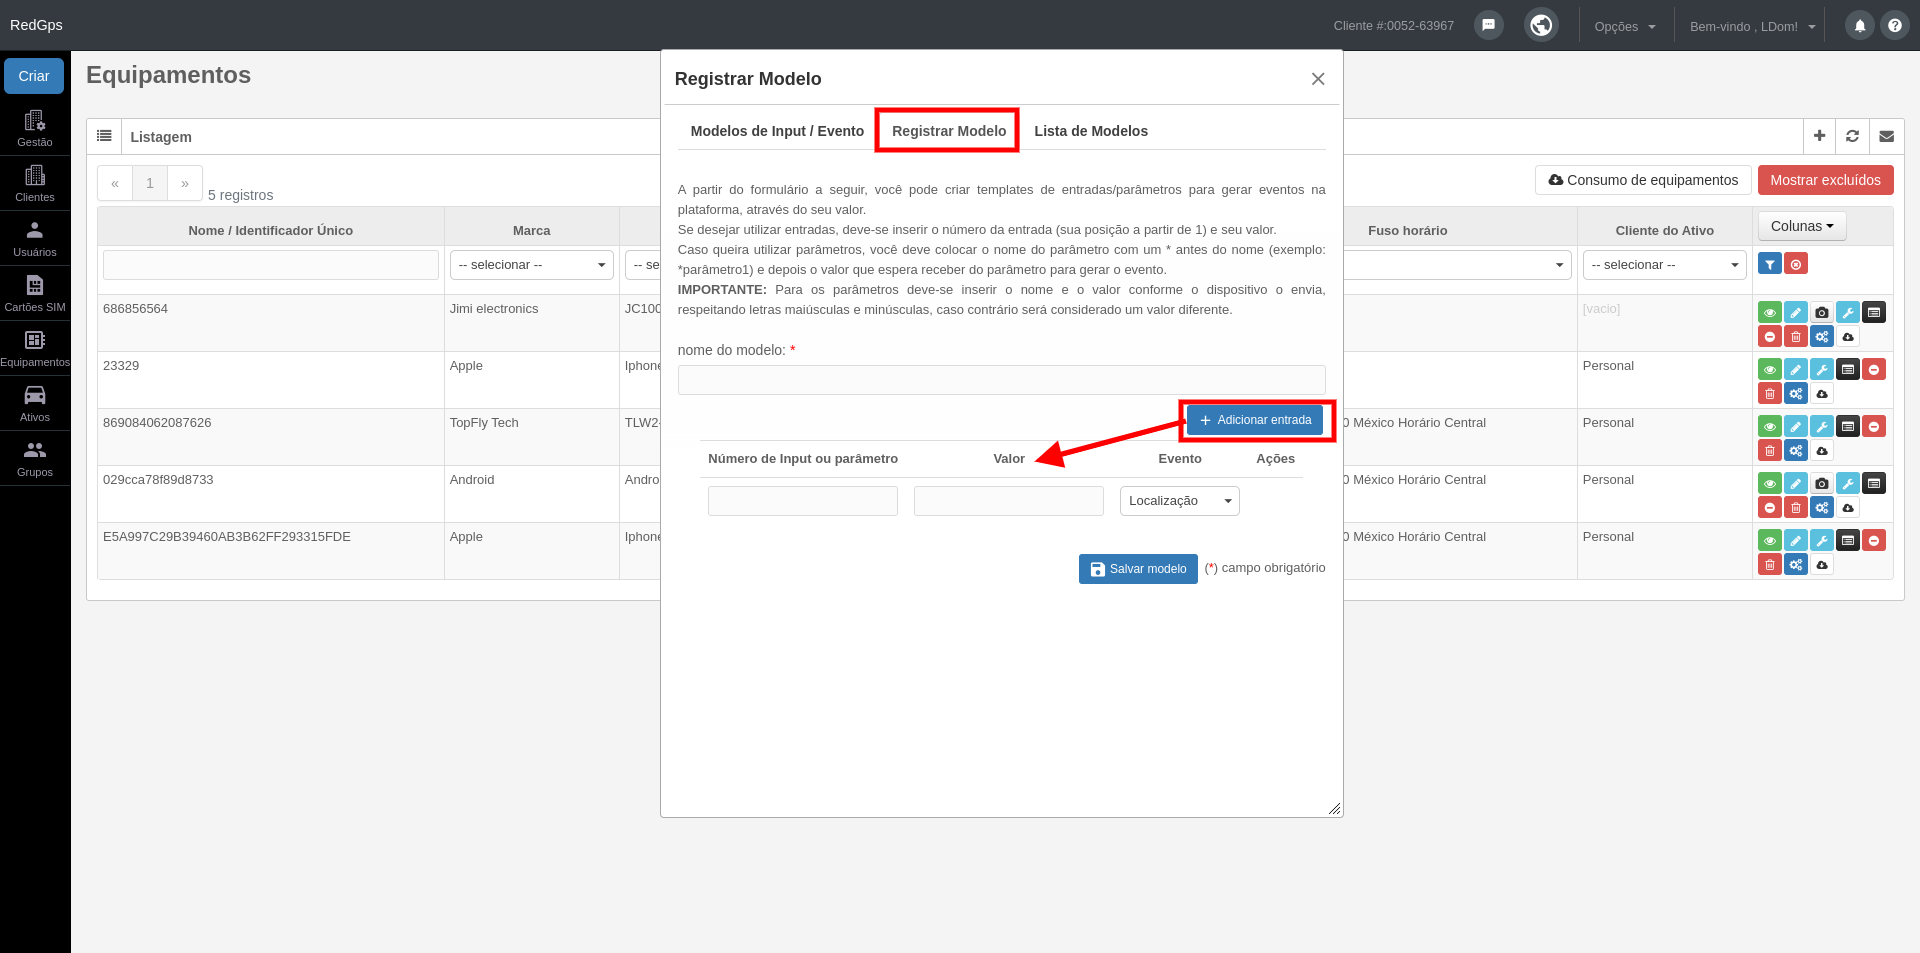Screen dimensions: 1920x953
Task: Click camera icon for equipment 686856564
Action: pyautogui.click(x=1822, y=313)
